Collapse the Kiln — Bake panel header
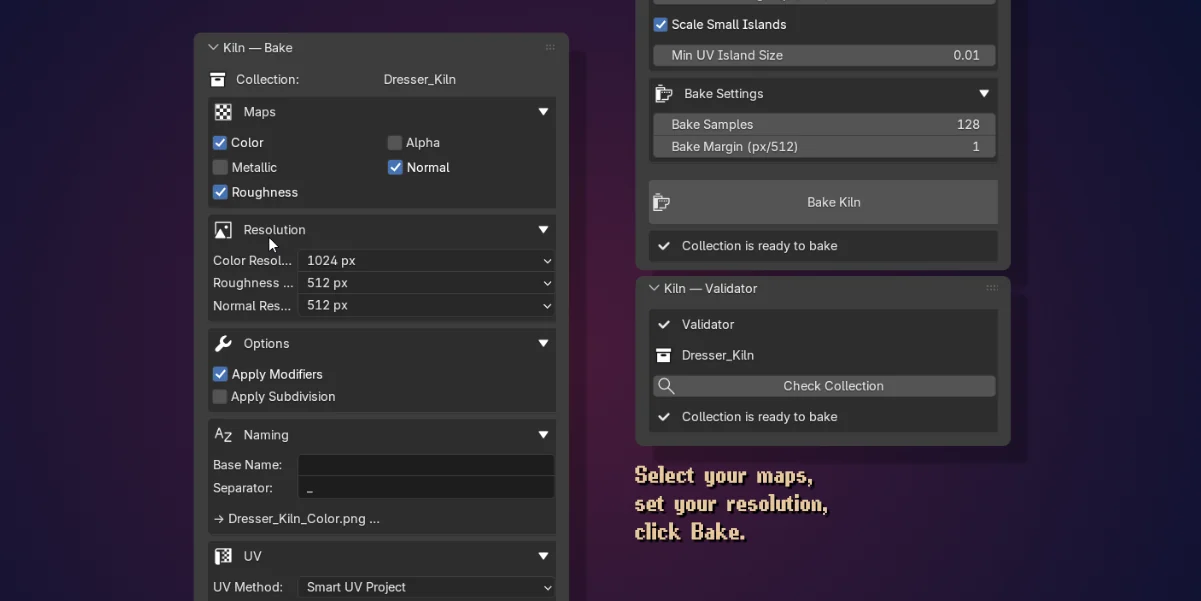 (213, 47)
